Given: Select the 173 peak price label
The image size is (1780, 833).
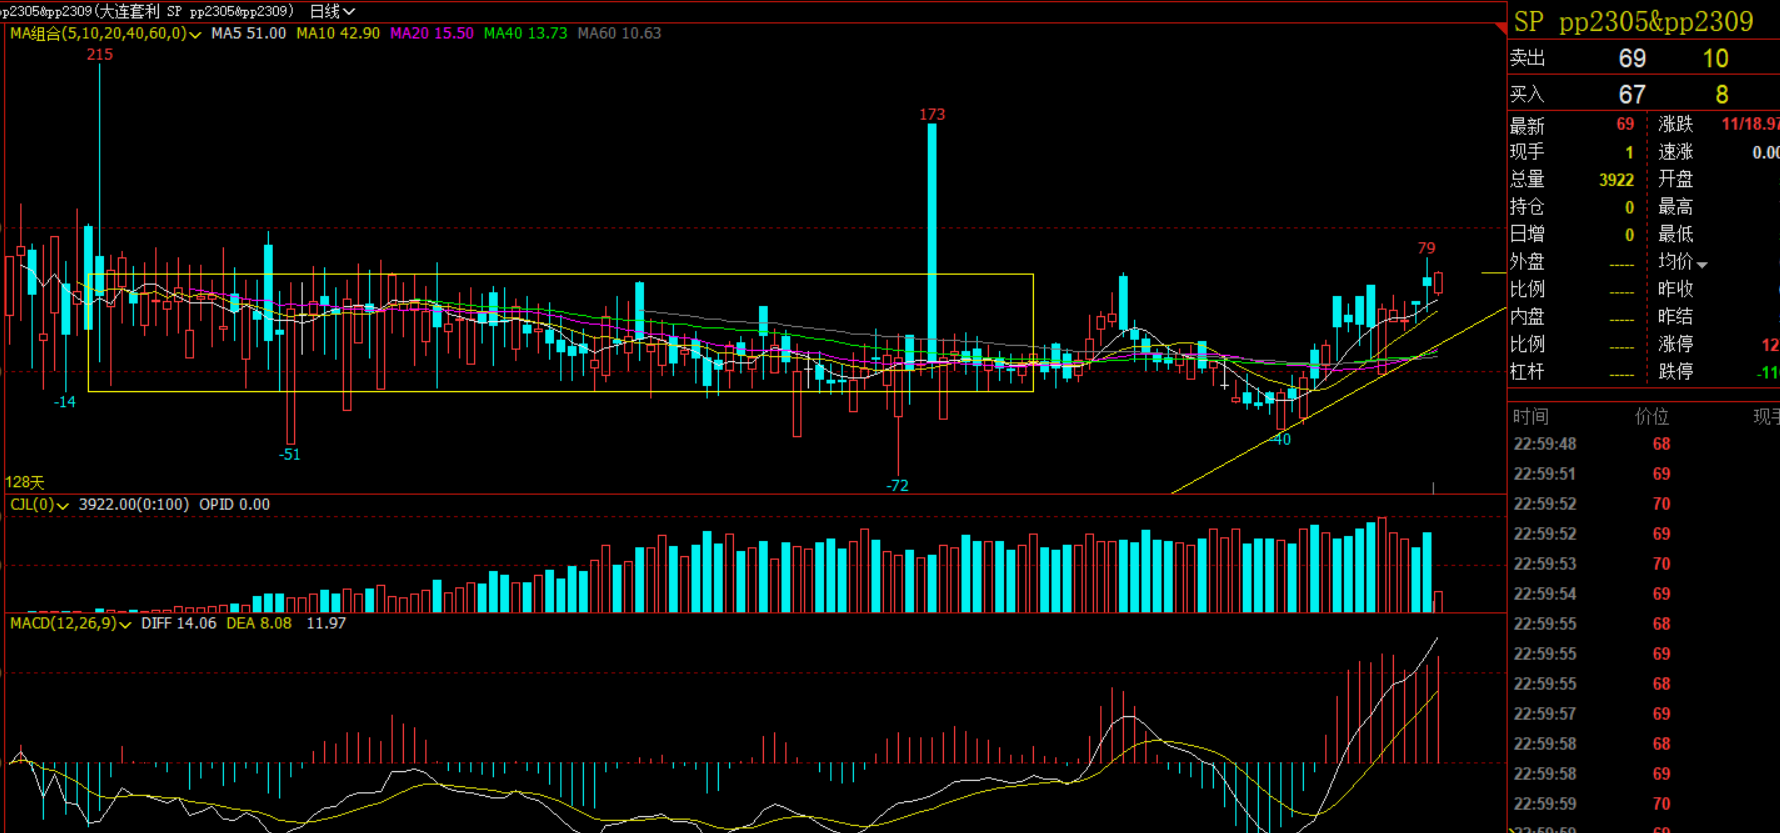Looking at the screenshot, I should [932, 115].
